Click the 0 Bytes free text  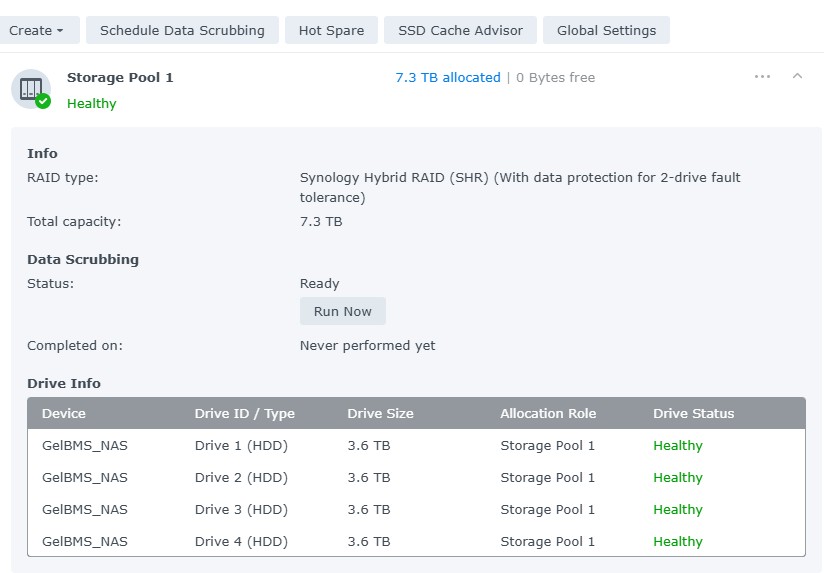tap(555, 78)
